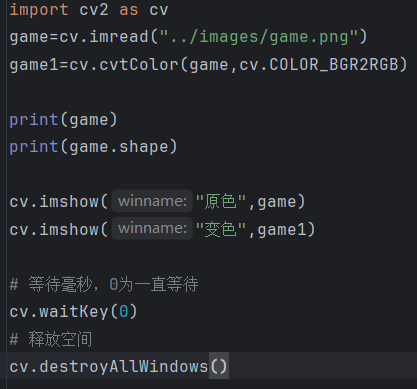This screenshot has width=417, height=389.
Task: Click the 'import cv2 as cv' line
Action: [89, 9]
